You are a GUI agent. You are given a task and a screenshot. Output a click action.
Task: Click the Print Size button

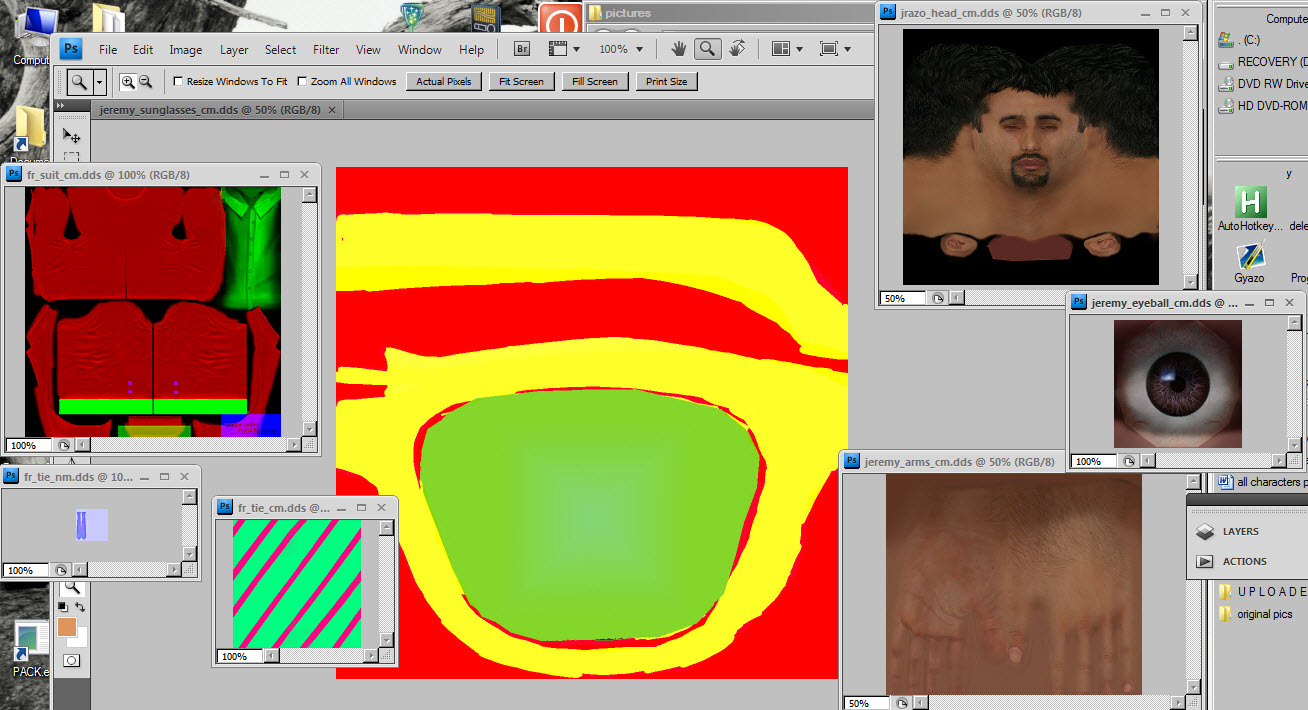coord(666,82)
